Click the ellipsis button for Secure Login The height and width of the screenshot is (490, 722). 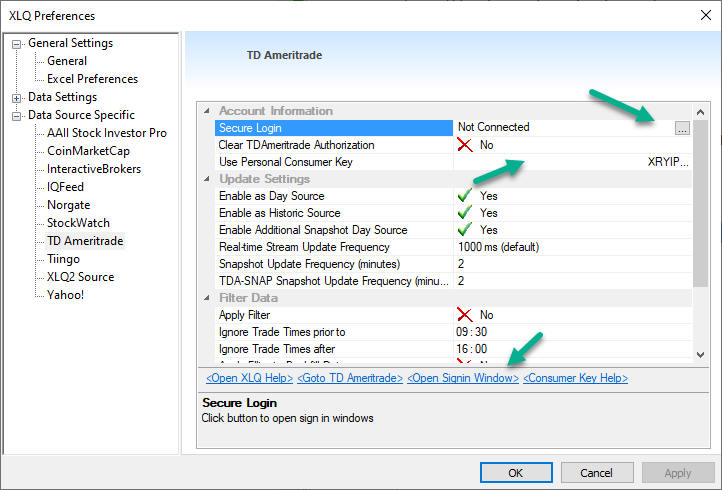pos(682,128)
